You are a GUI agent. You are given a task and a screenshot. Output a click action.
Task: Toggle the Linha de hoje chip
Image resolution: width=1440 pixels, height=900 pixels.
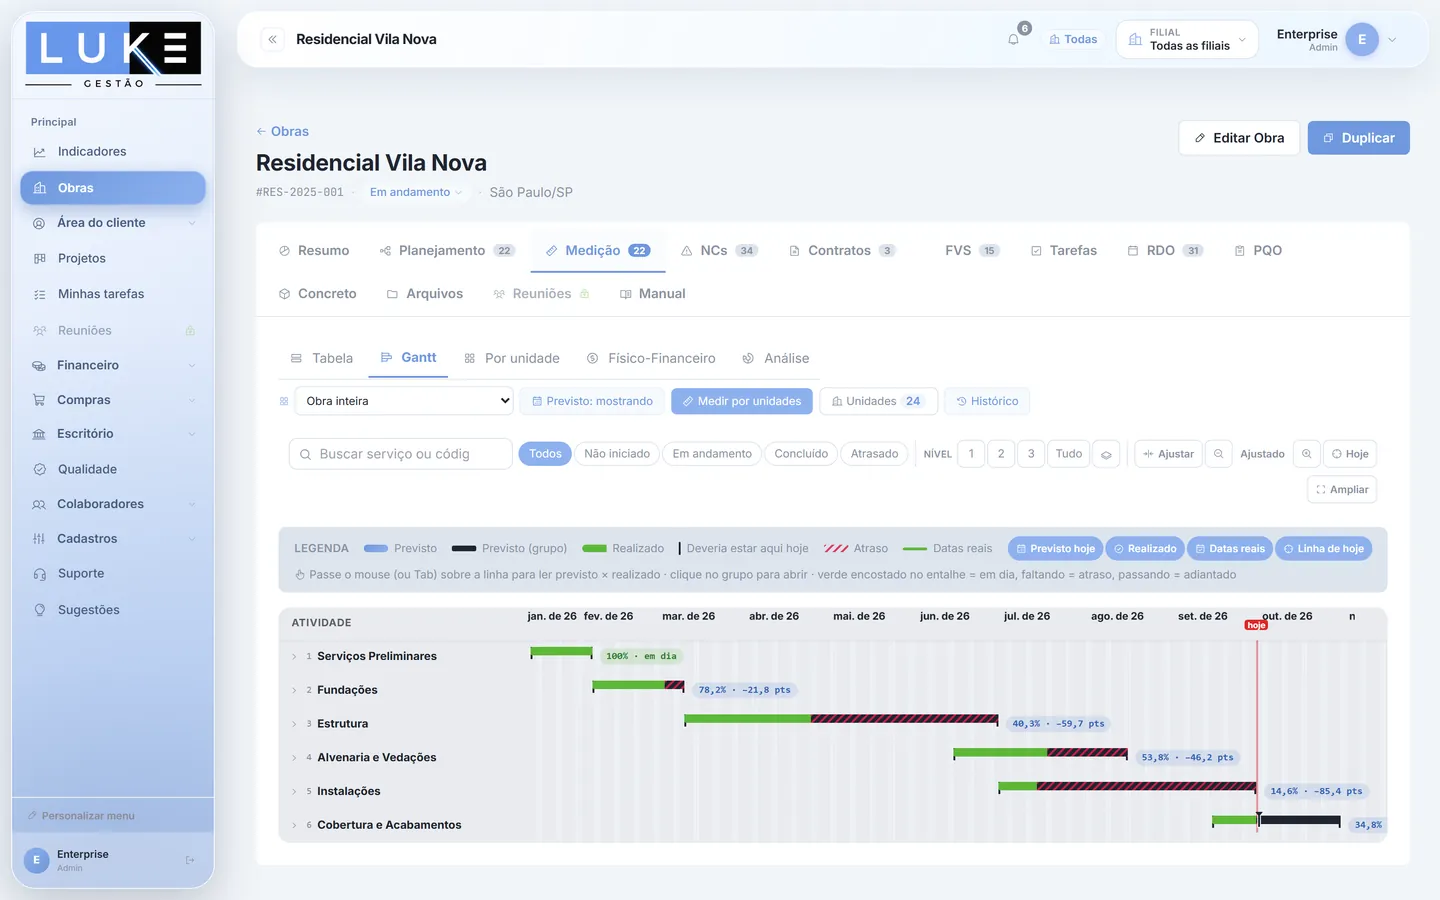1324,549
